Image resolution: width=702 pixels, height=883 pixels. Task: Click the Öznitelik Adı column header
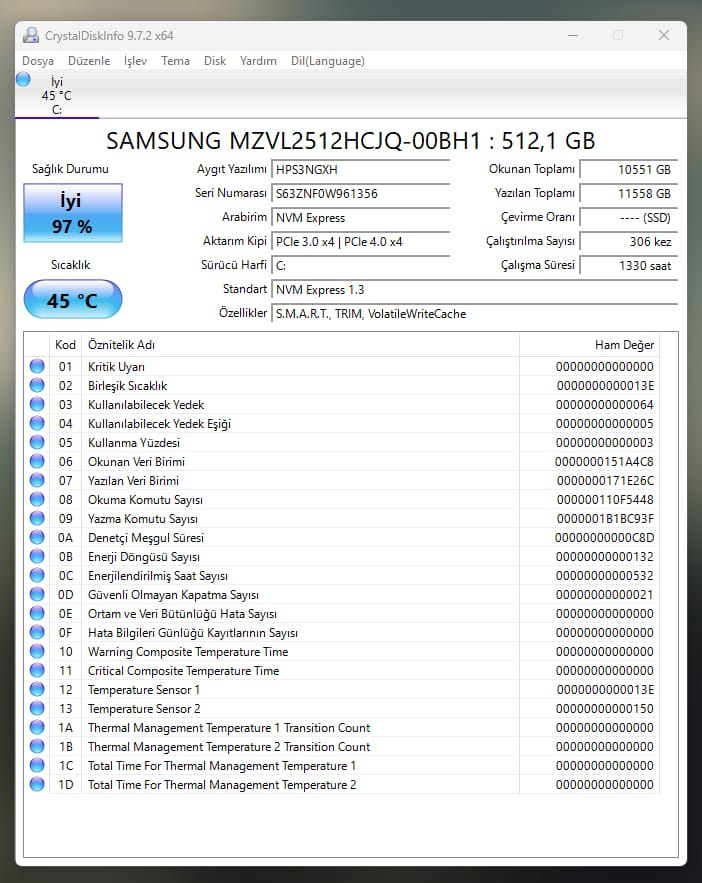click(x=300, y=345)
